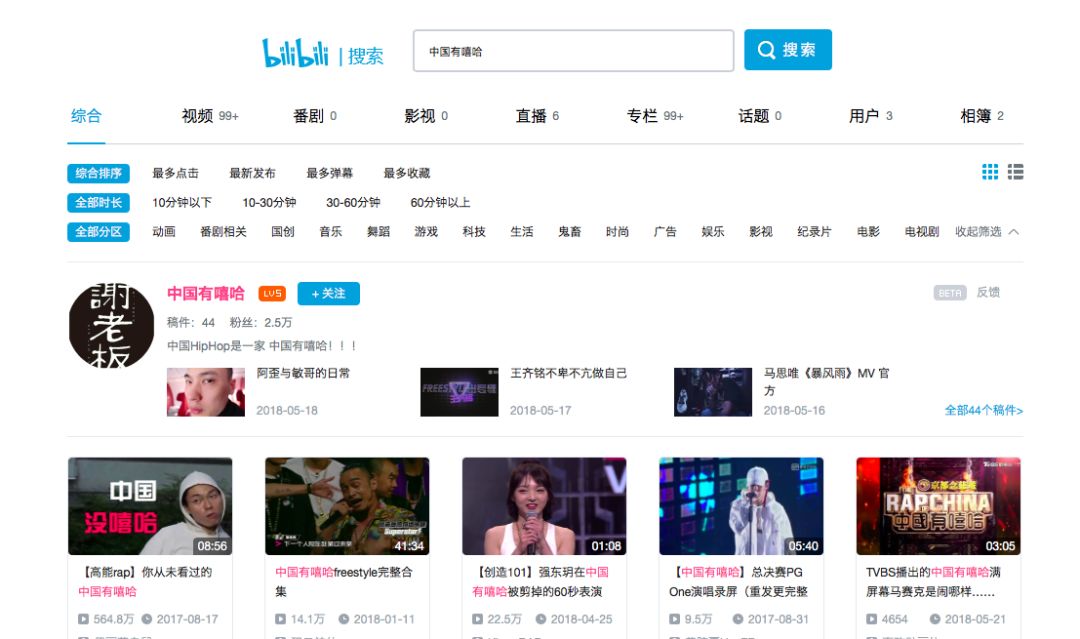Viewport: 1080px width, 639px height.
Task: Open 创造101 强东玥 video title
Action: tap(543, 582)
